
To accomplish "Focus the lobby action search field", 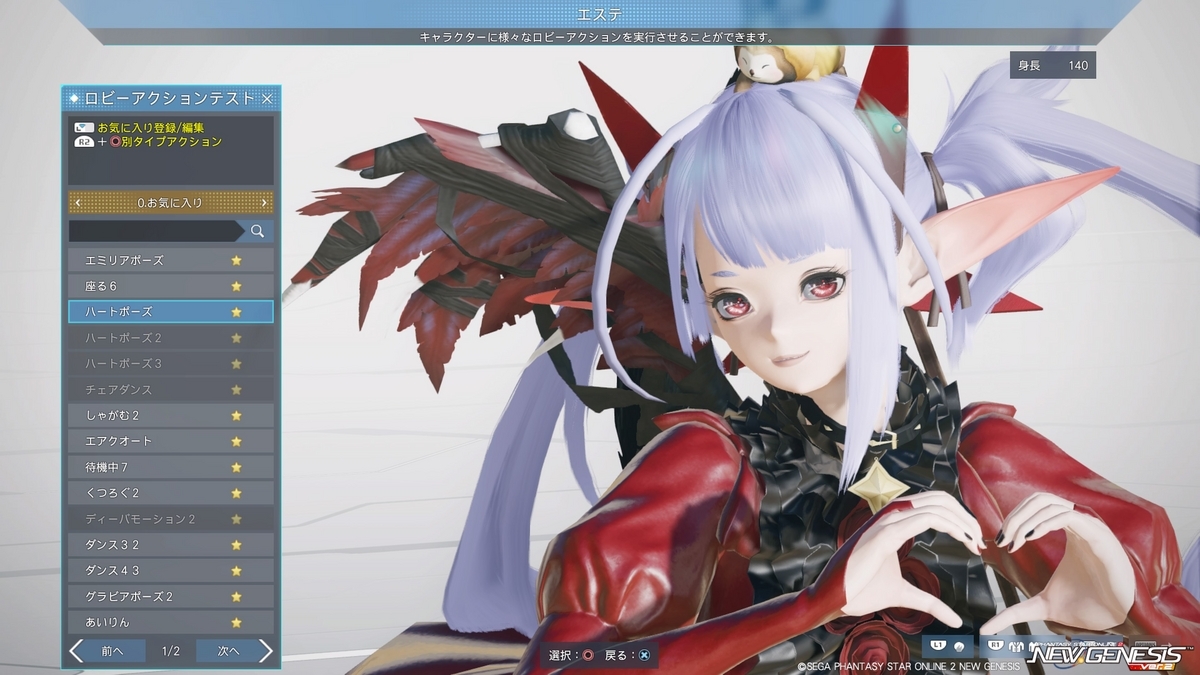I will 155,231.
